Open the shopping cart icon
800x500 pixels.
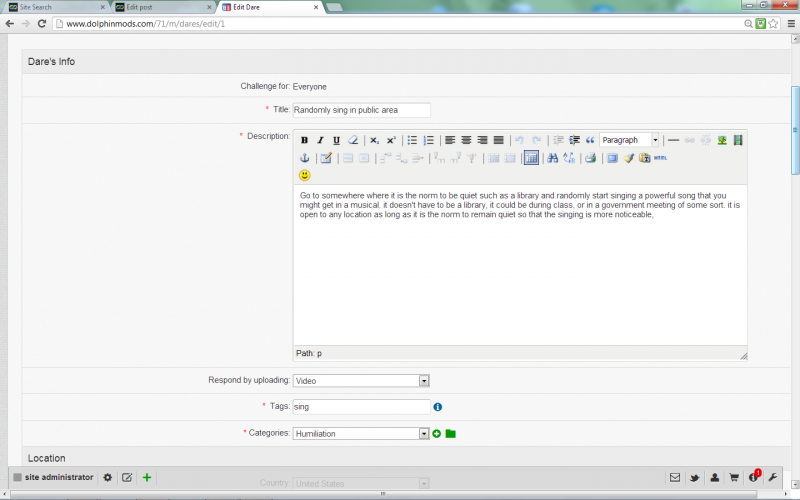[x=734, y=477]
